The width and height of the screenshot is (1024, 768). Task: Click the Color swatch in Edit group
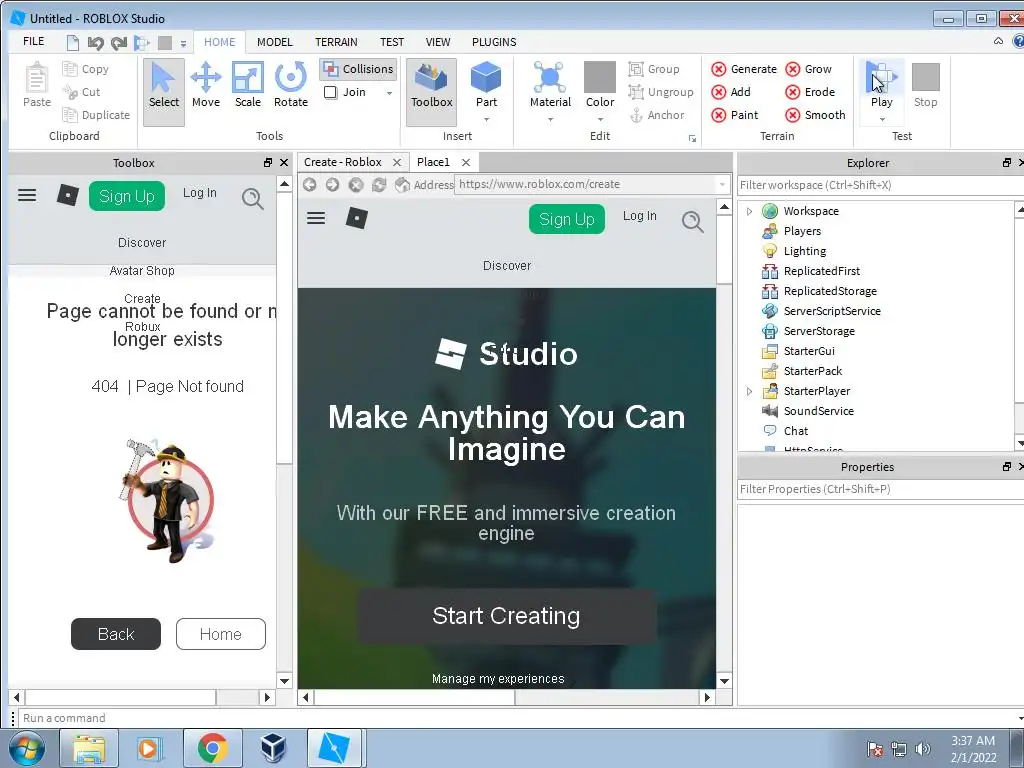tap(600, 77)
